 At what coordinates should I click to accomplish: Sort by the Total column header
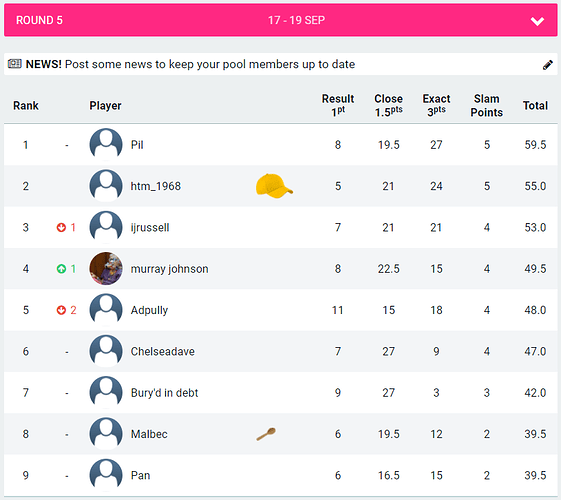pyautogui.click(x=535, y=106)
